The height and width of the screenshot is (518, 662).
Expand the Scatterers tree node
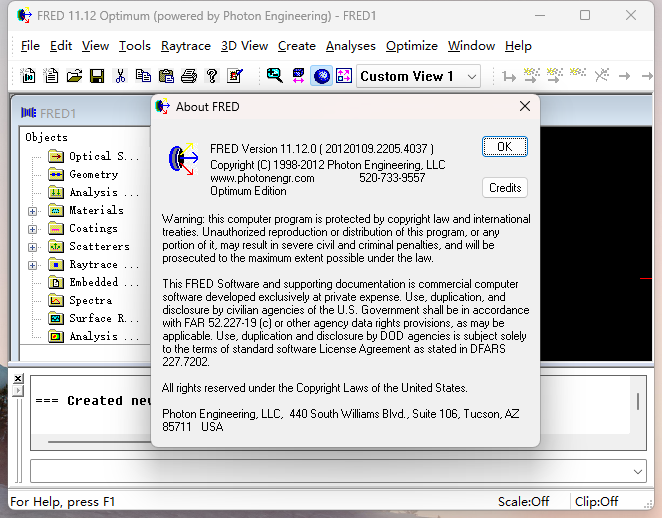(33, 247)
